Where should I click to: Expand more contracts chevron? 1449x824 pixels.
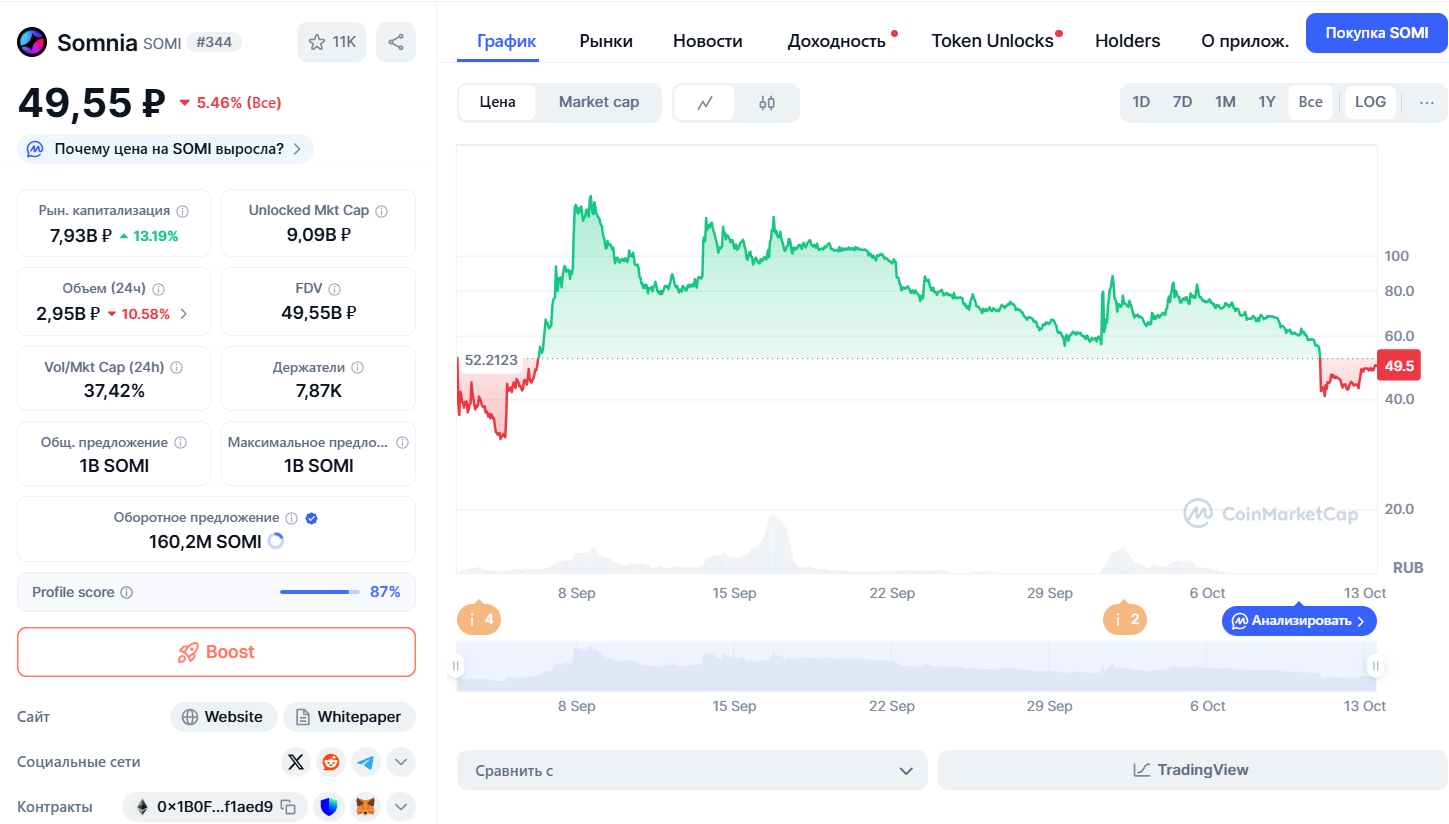(400, 807)
